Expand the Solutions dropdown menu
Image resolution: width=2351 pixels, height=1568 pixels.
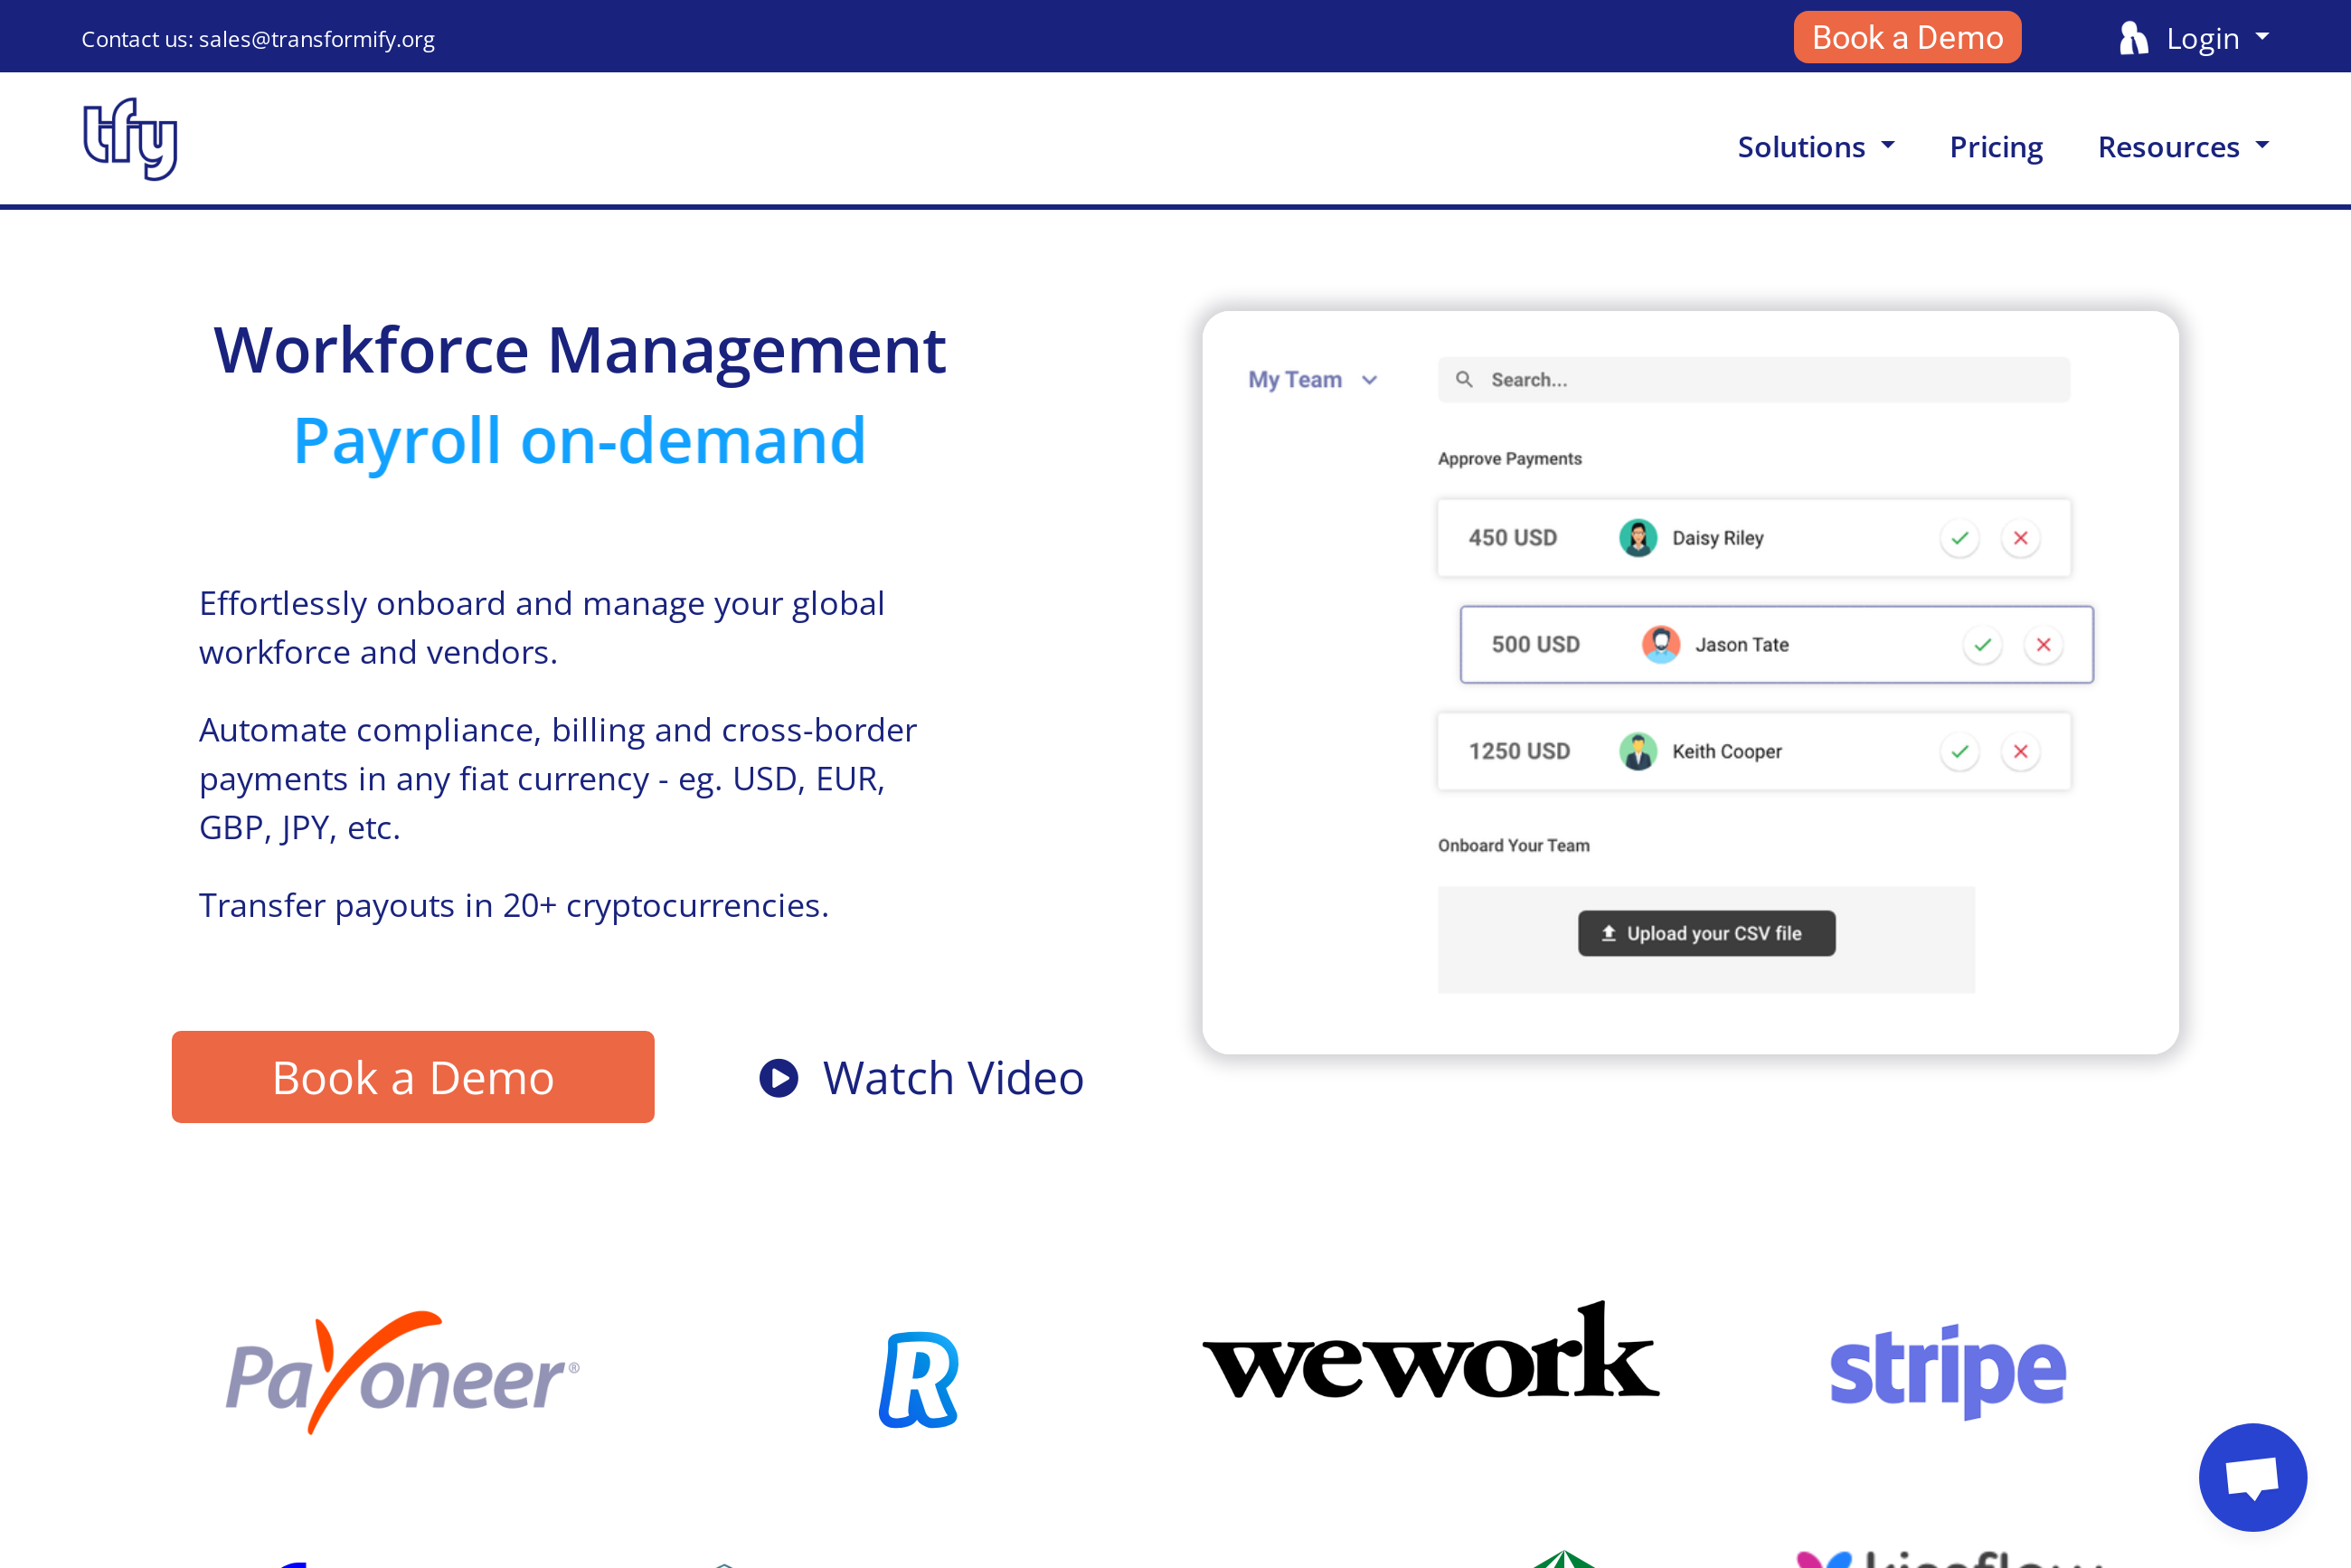[x=1815, y=147]
